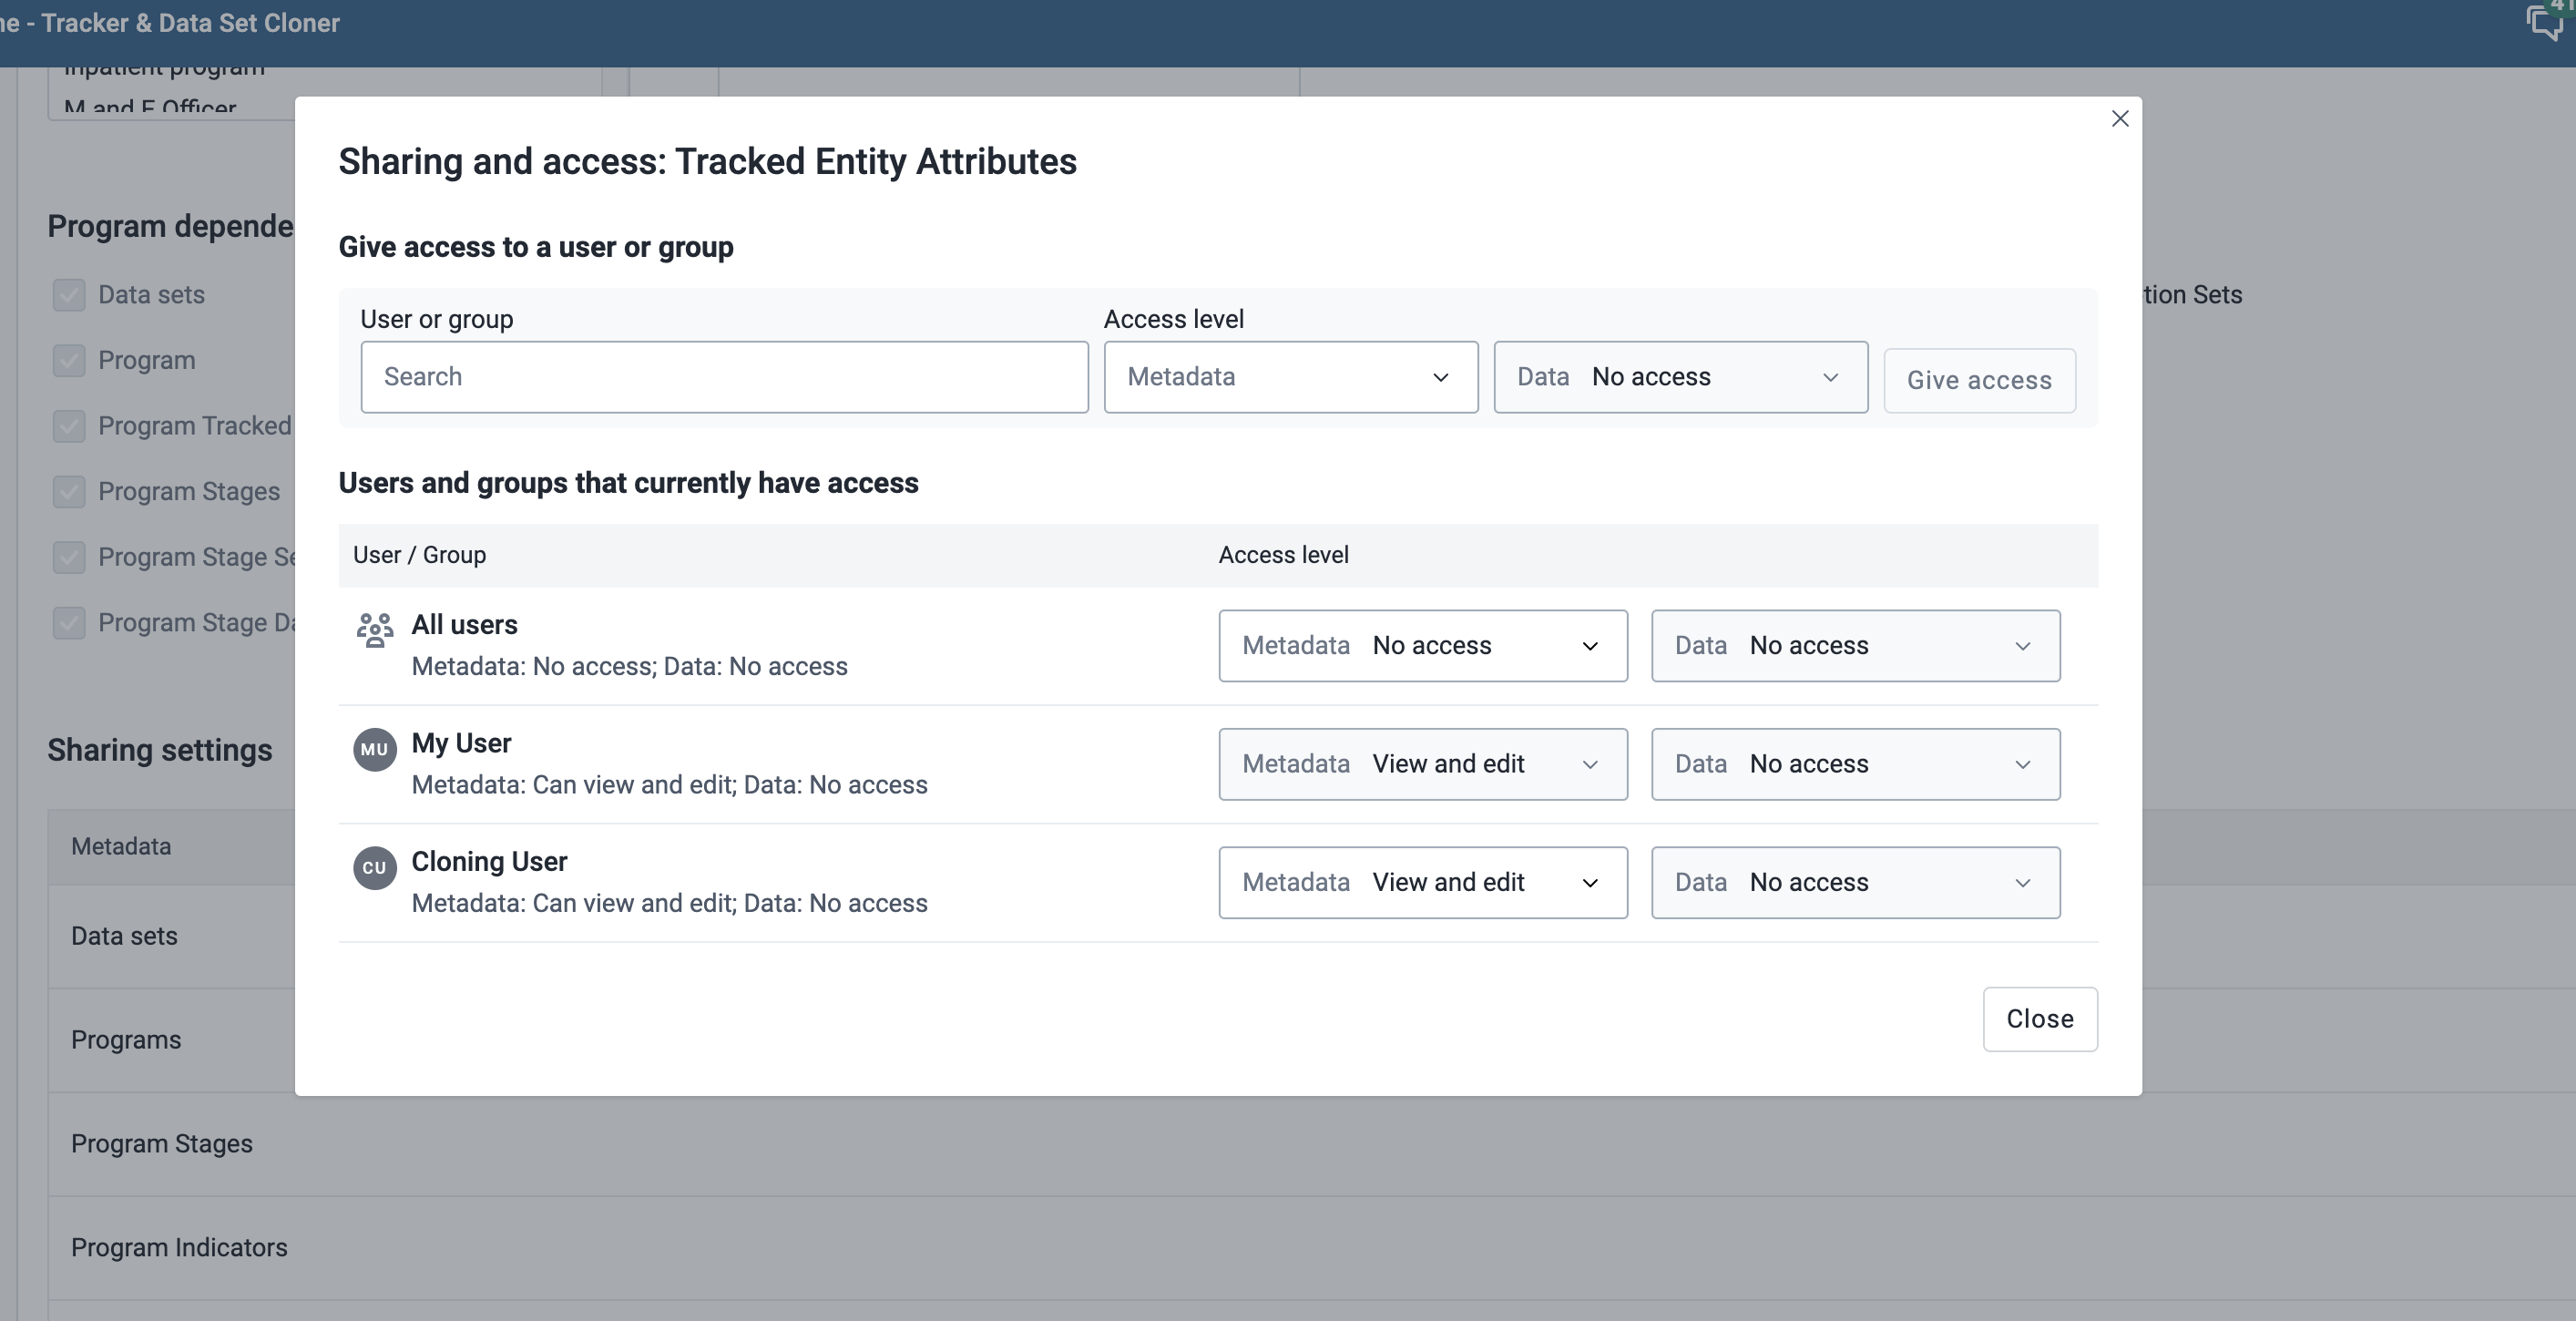Close the sharing dialog with the X icon
Viewport: 2576px width, 1321px height.
tap(2119, 119)
